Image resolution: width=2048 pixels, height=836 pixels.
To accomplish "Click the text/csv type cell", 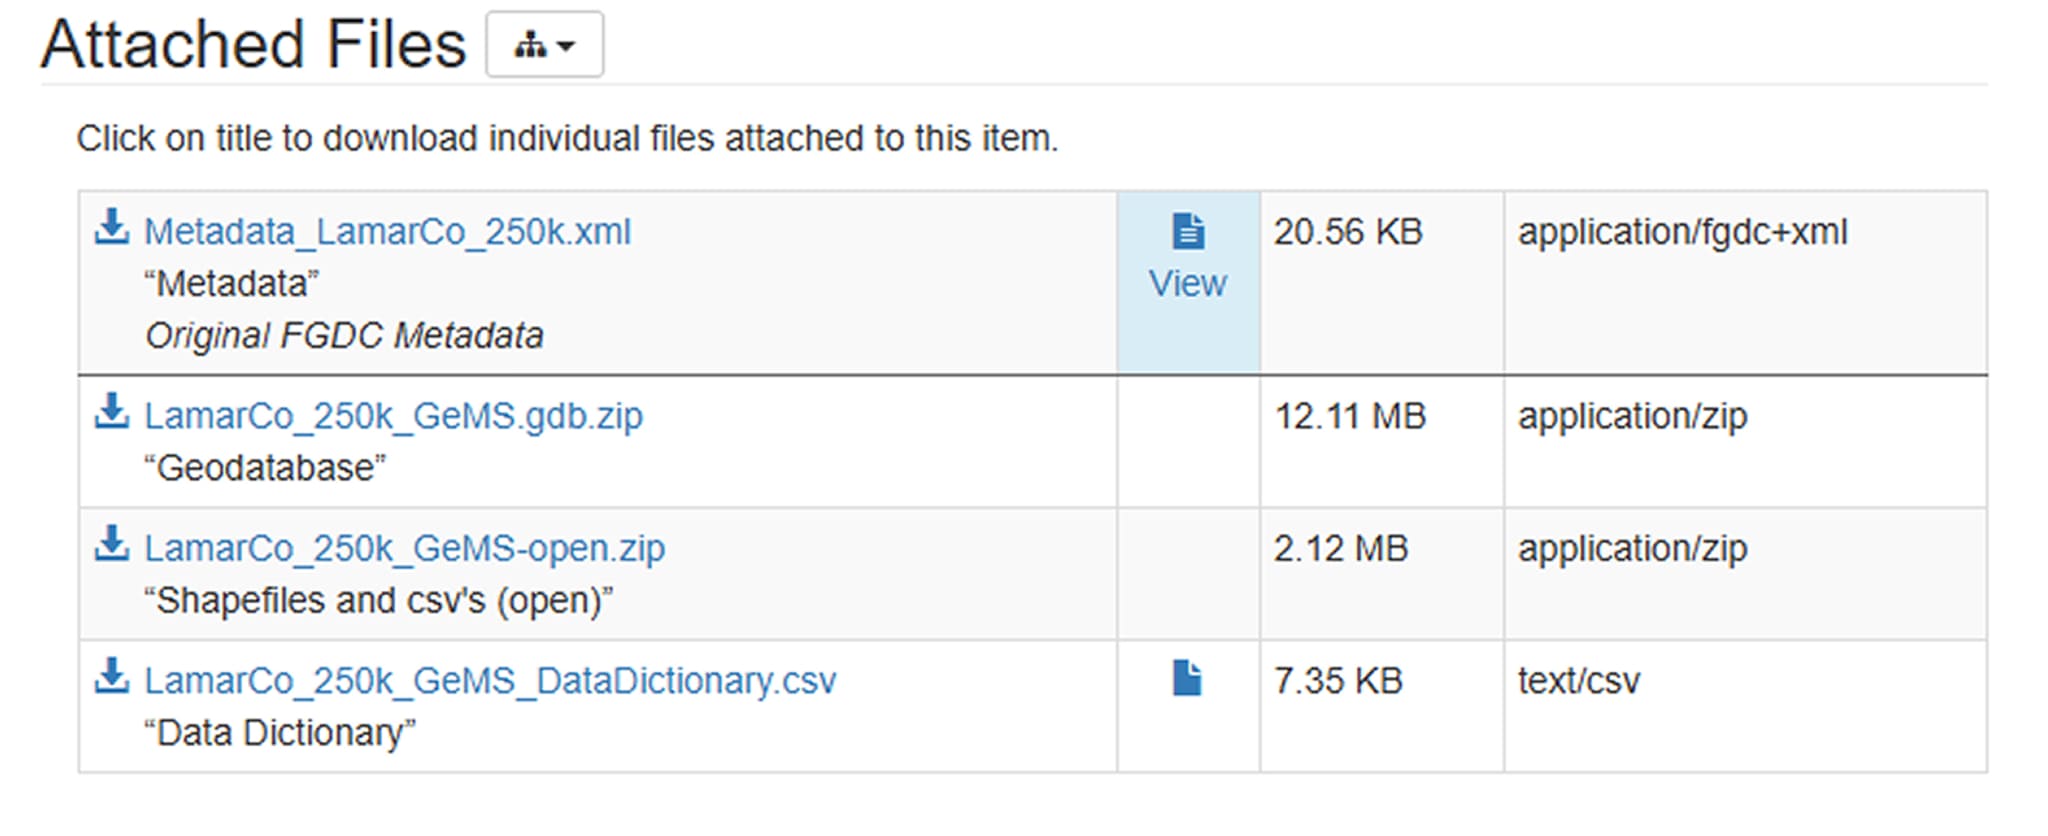I will 1745,706.
